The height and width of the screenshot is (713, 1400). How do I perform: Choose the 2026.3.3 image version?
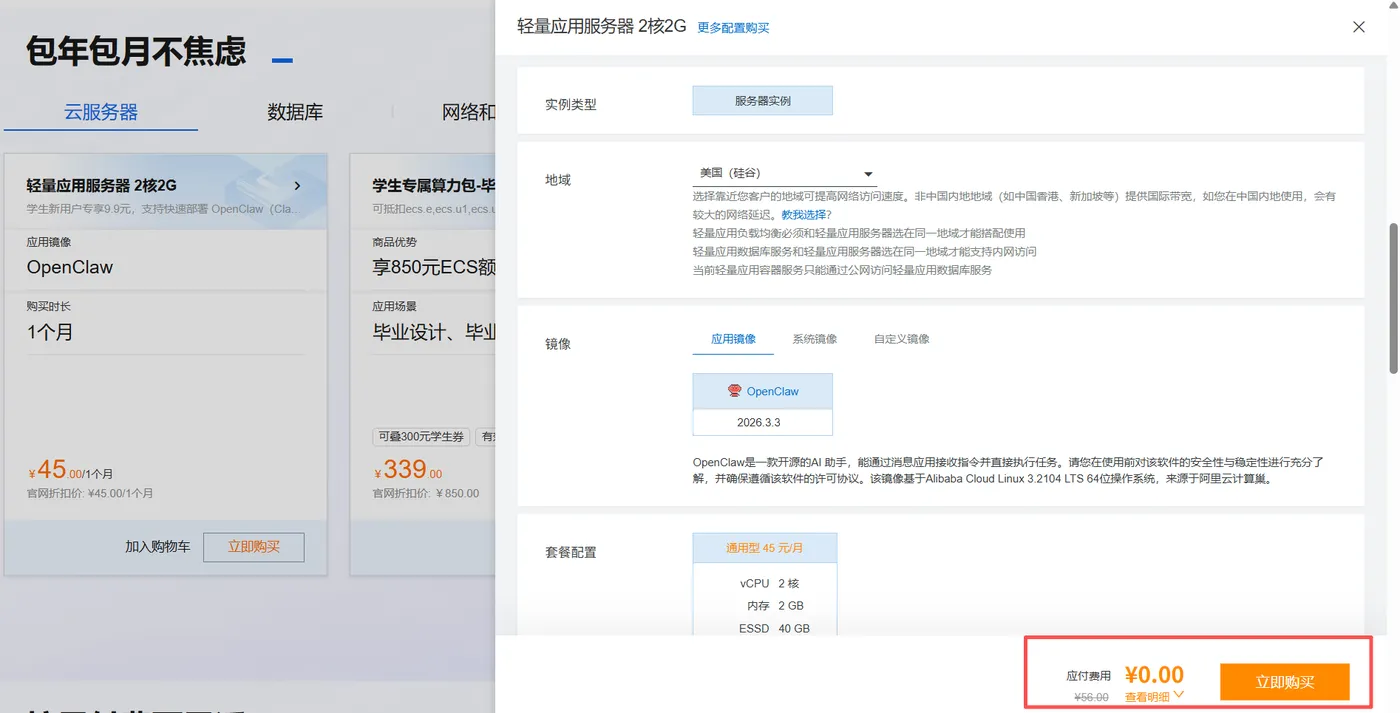click(x=763, y=422)
